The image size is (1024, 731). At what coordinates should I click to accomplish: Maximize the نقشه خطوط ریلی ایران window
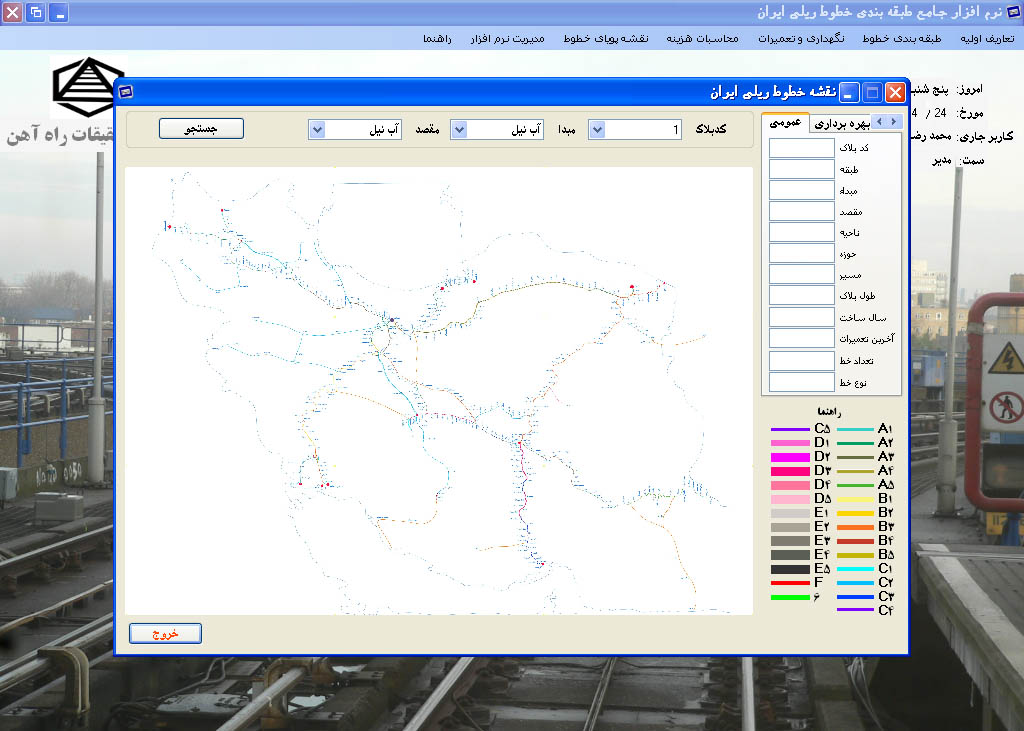(x=872, y=93)
